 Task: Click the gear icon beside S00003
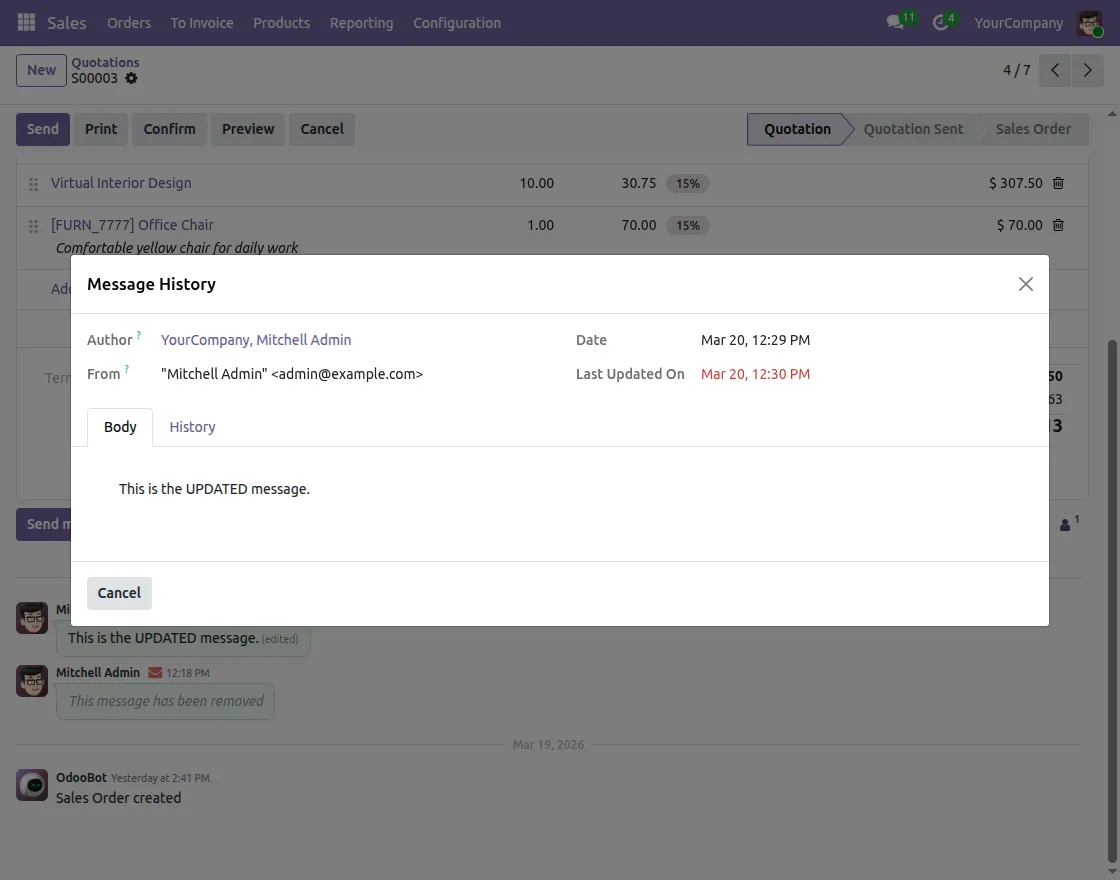tap(131, 78)
